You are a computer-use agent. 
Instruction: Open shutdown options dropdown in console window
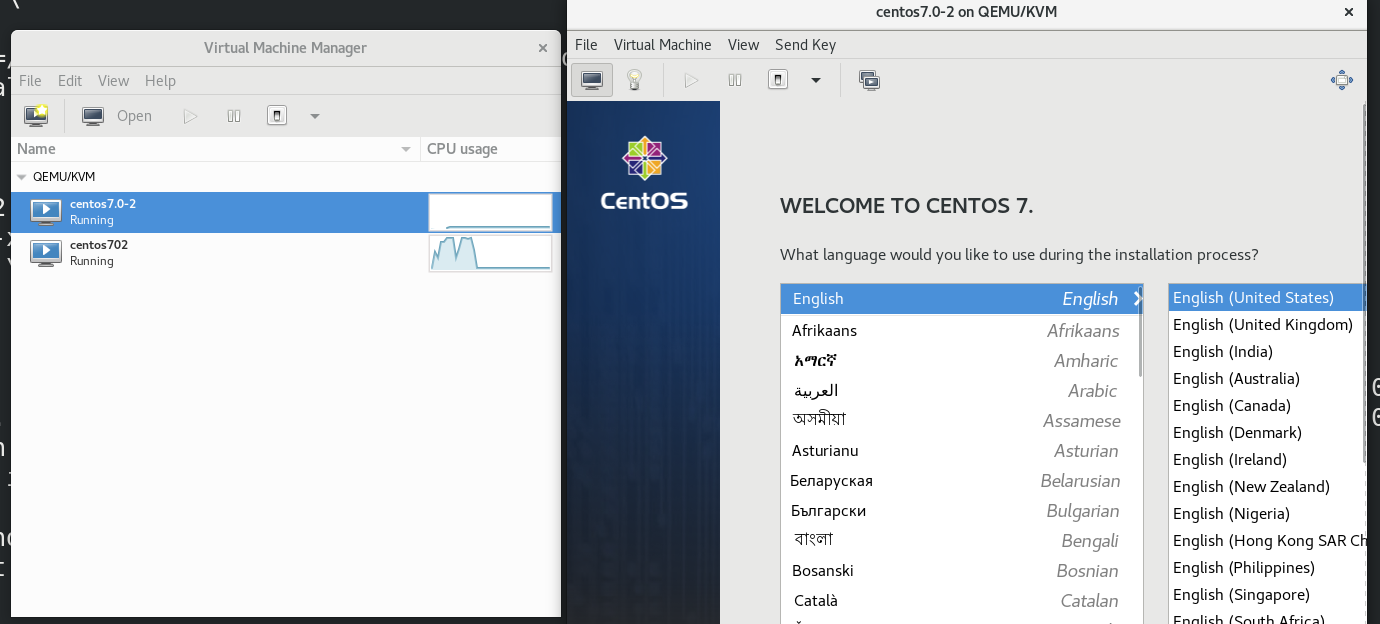pyautogui.click(x=816, y=80)
